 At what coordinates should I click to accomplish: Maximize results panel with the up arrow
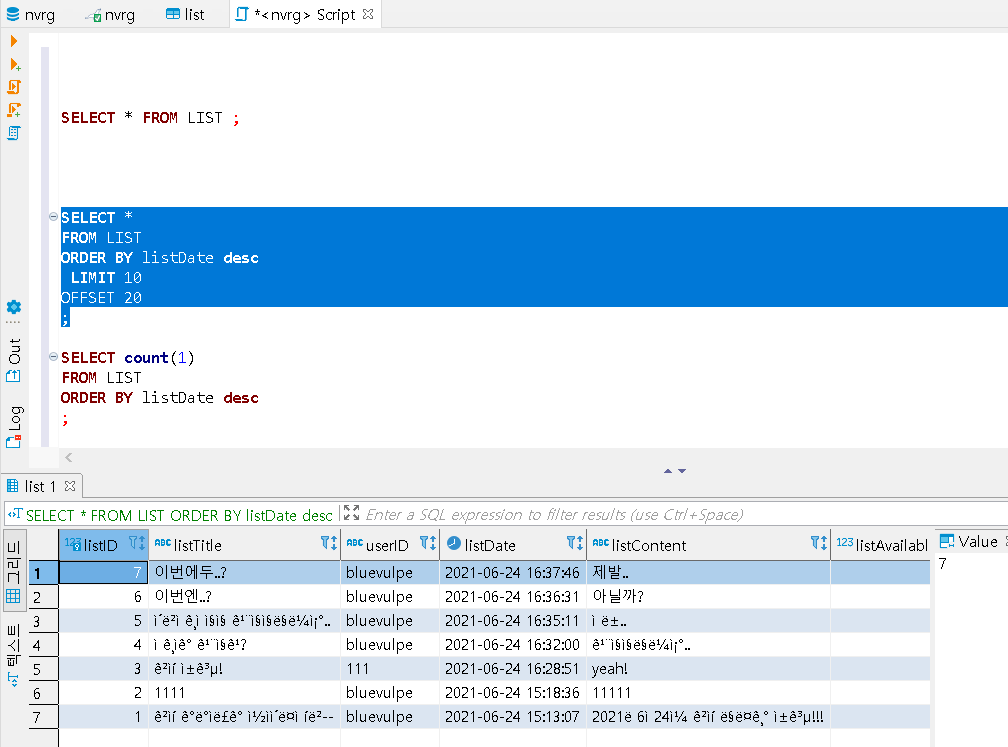pos(668,471)
